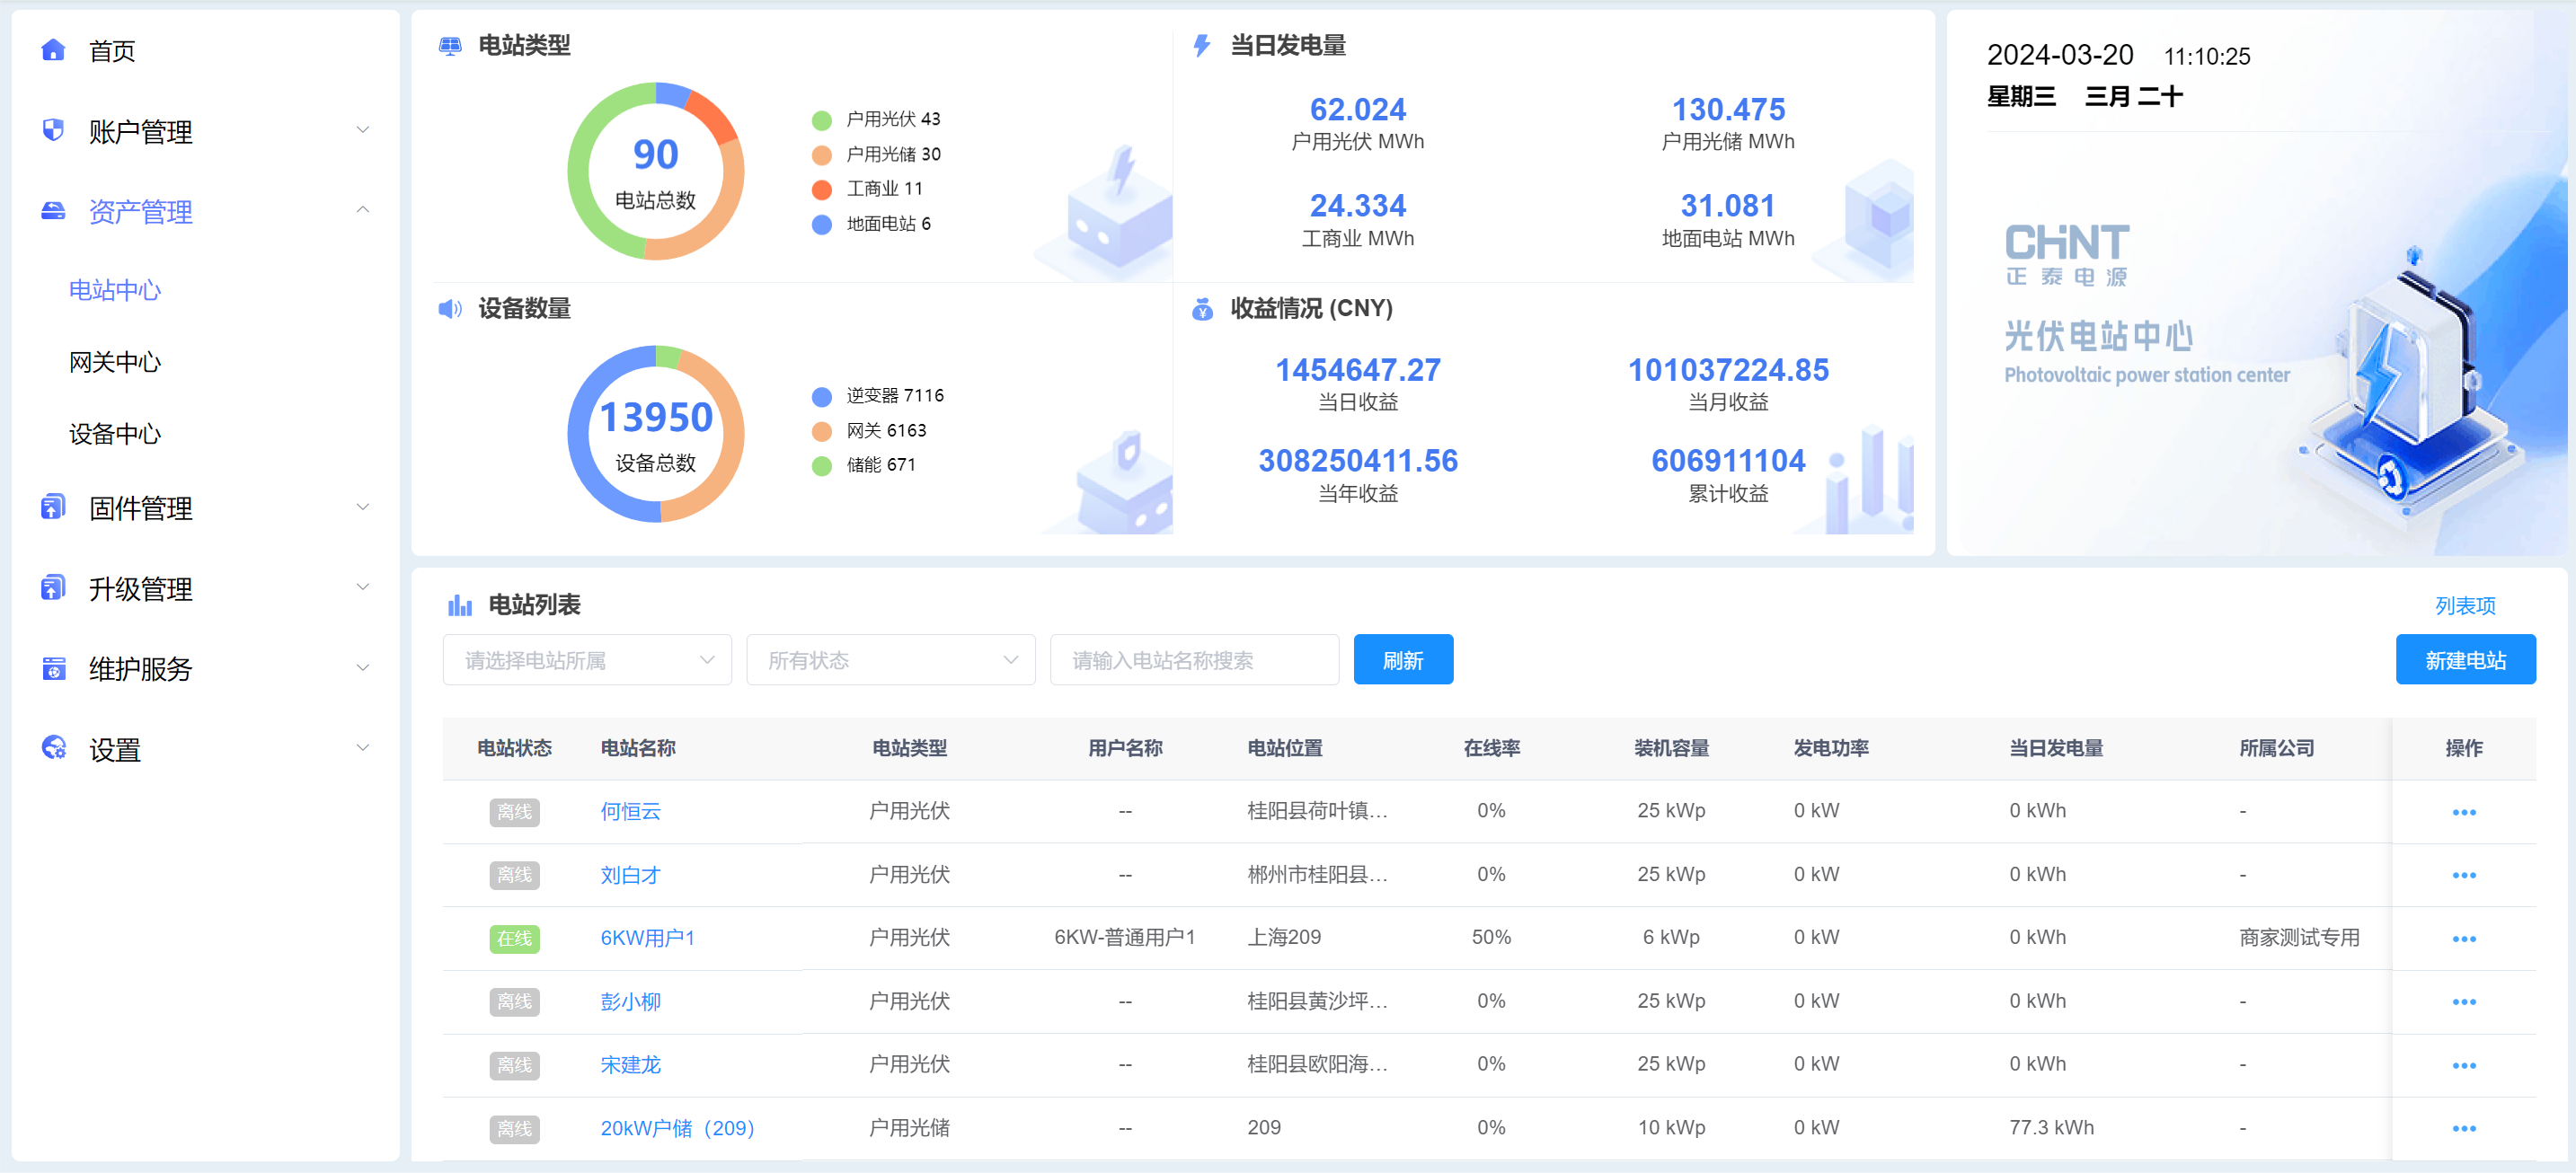Open station link 刘白才
Screen dimensions: 2576x1173
(x=630, y=875)
